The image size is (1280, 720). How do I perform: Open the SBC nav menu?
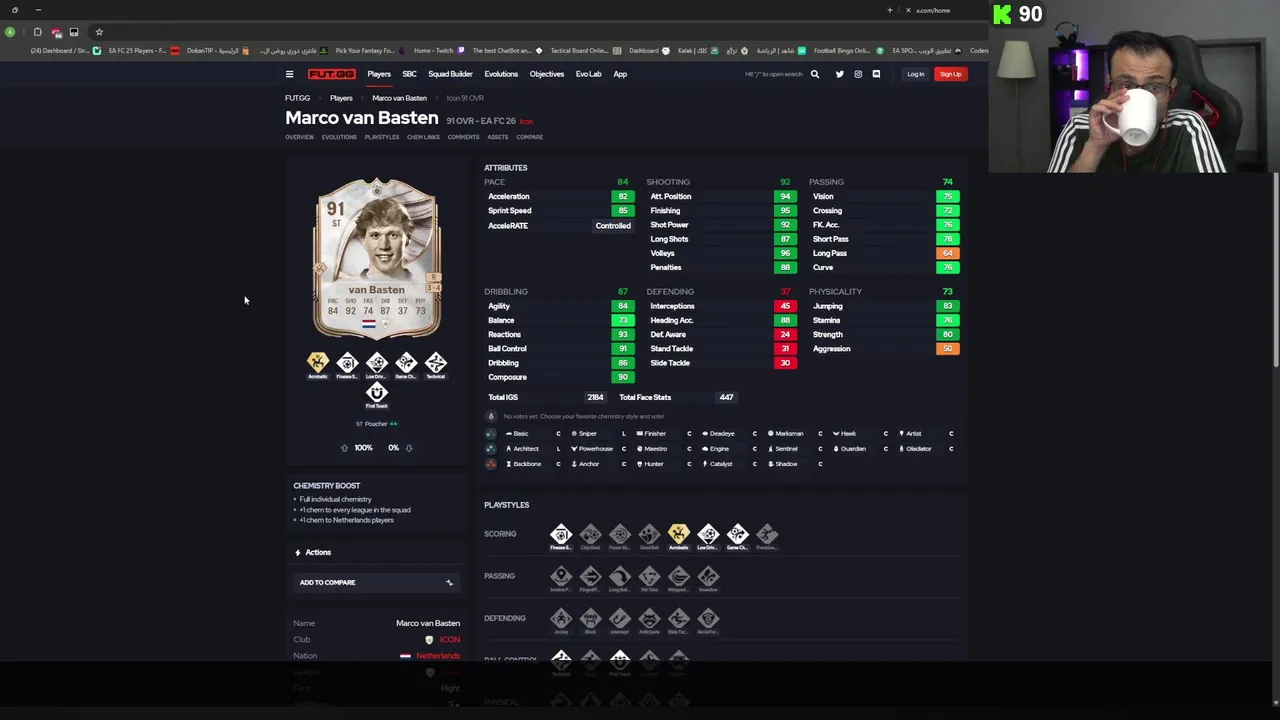point(409,74)
